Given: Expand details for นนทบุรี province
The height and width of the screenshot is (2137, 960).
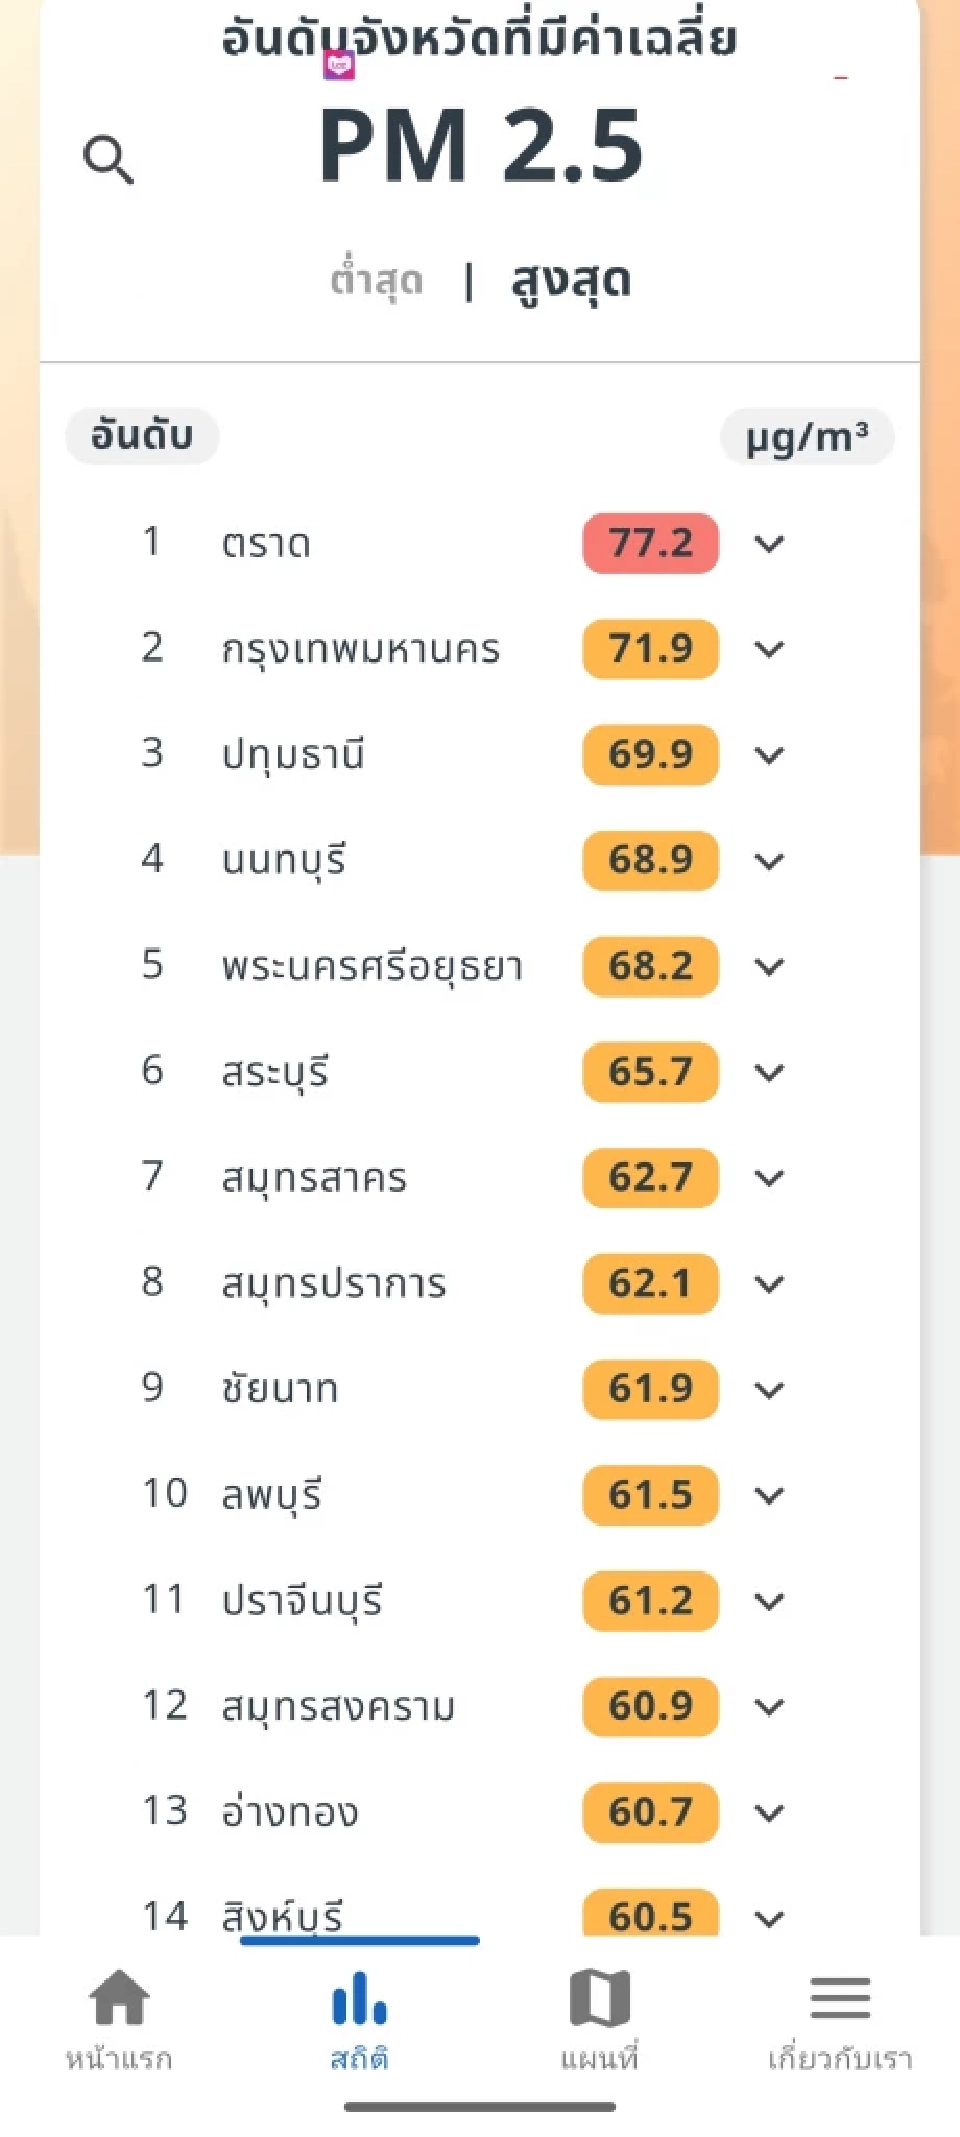Looking at the screenshot, I should point(769,861).
